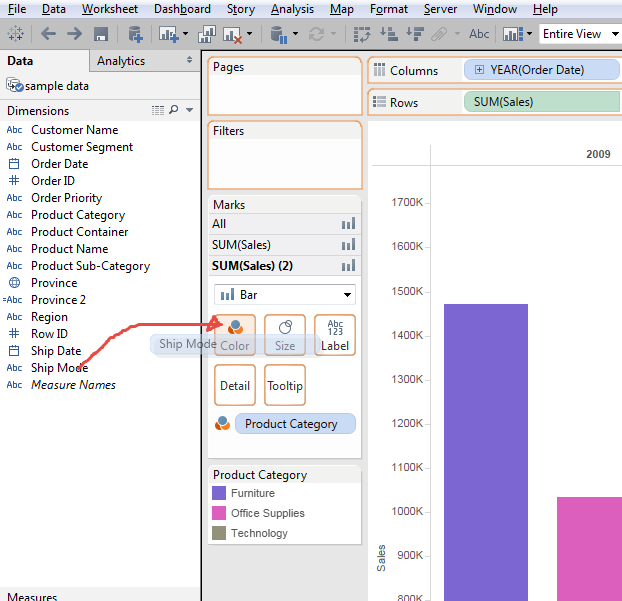Open the Format menu
Image resolution: width=622 pixels, height=601 pixels.
[389, 9]
